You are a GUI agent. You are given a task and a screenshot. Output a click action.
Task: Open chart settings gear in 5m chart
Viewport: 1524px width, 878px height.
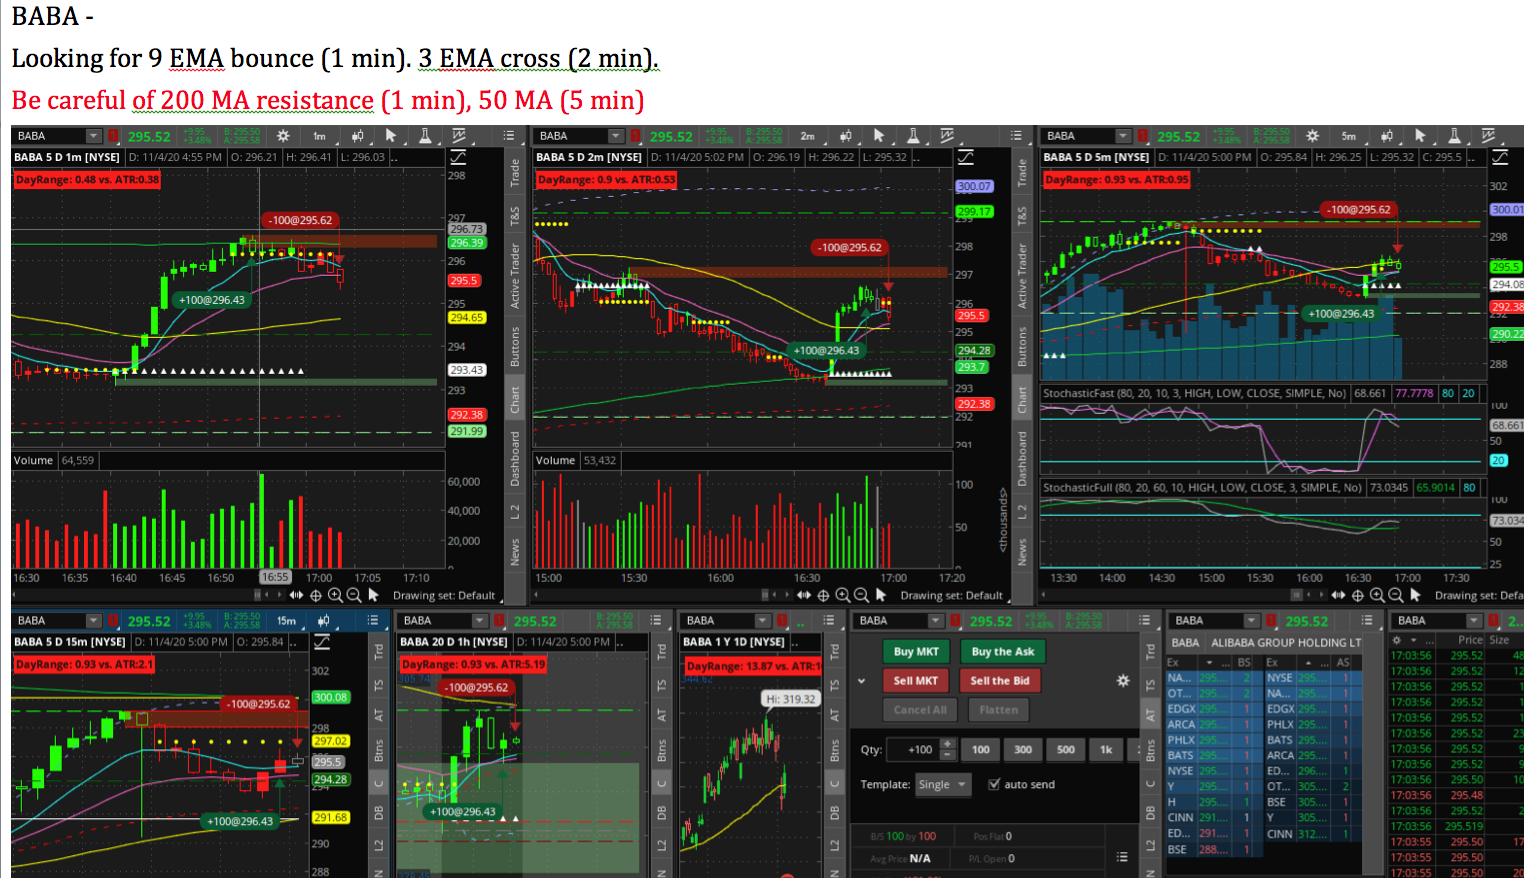click(1312, 136)
